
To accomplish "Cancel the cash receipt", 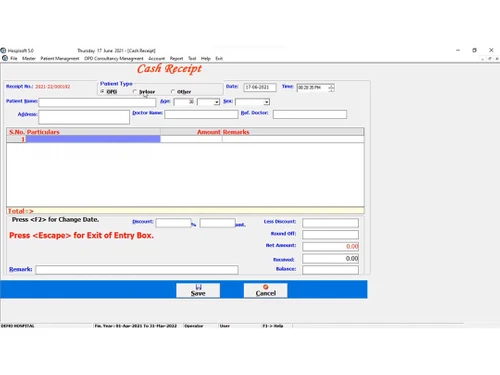I will 265,290.
